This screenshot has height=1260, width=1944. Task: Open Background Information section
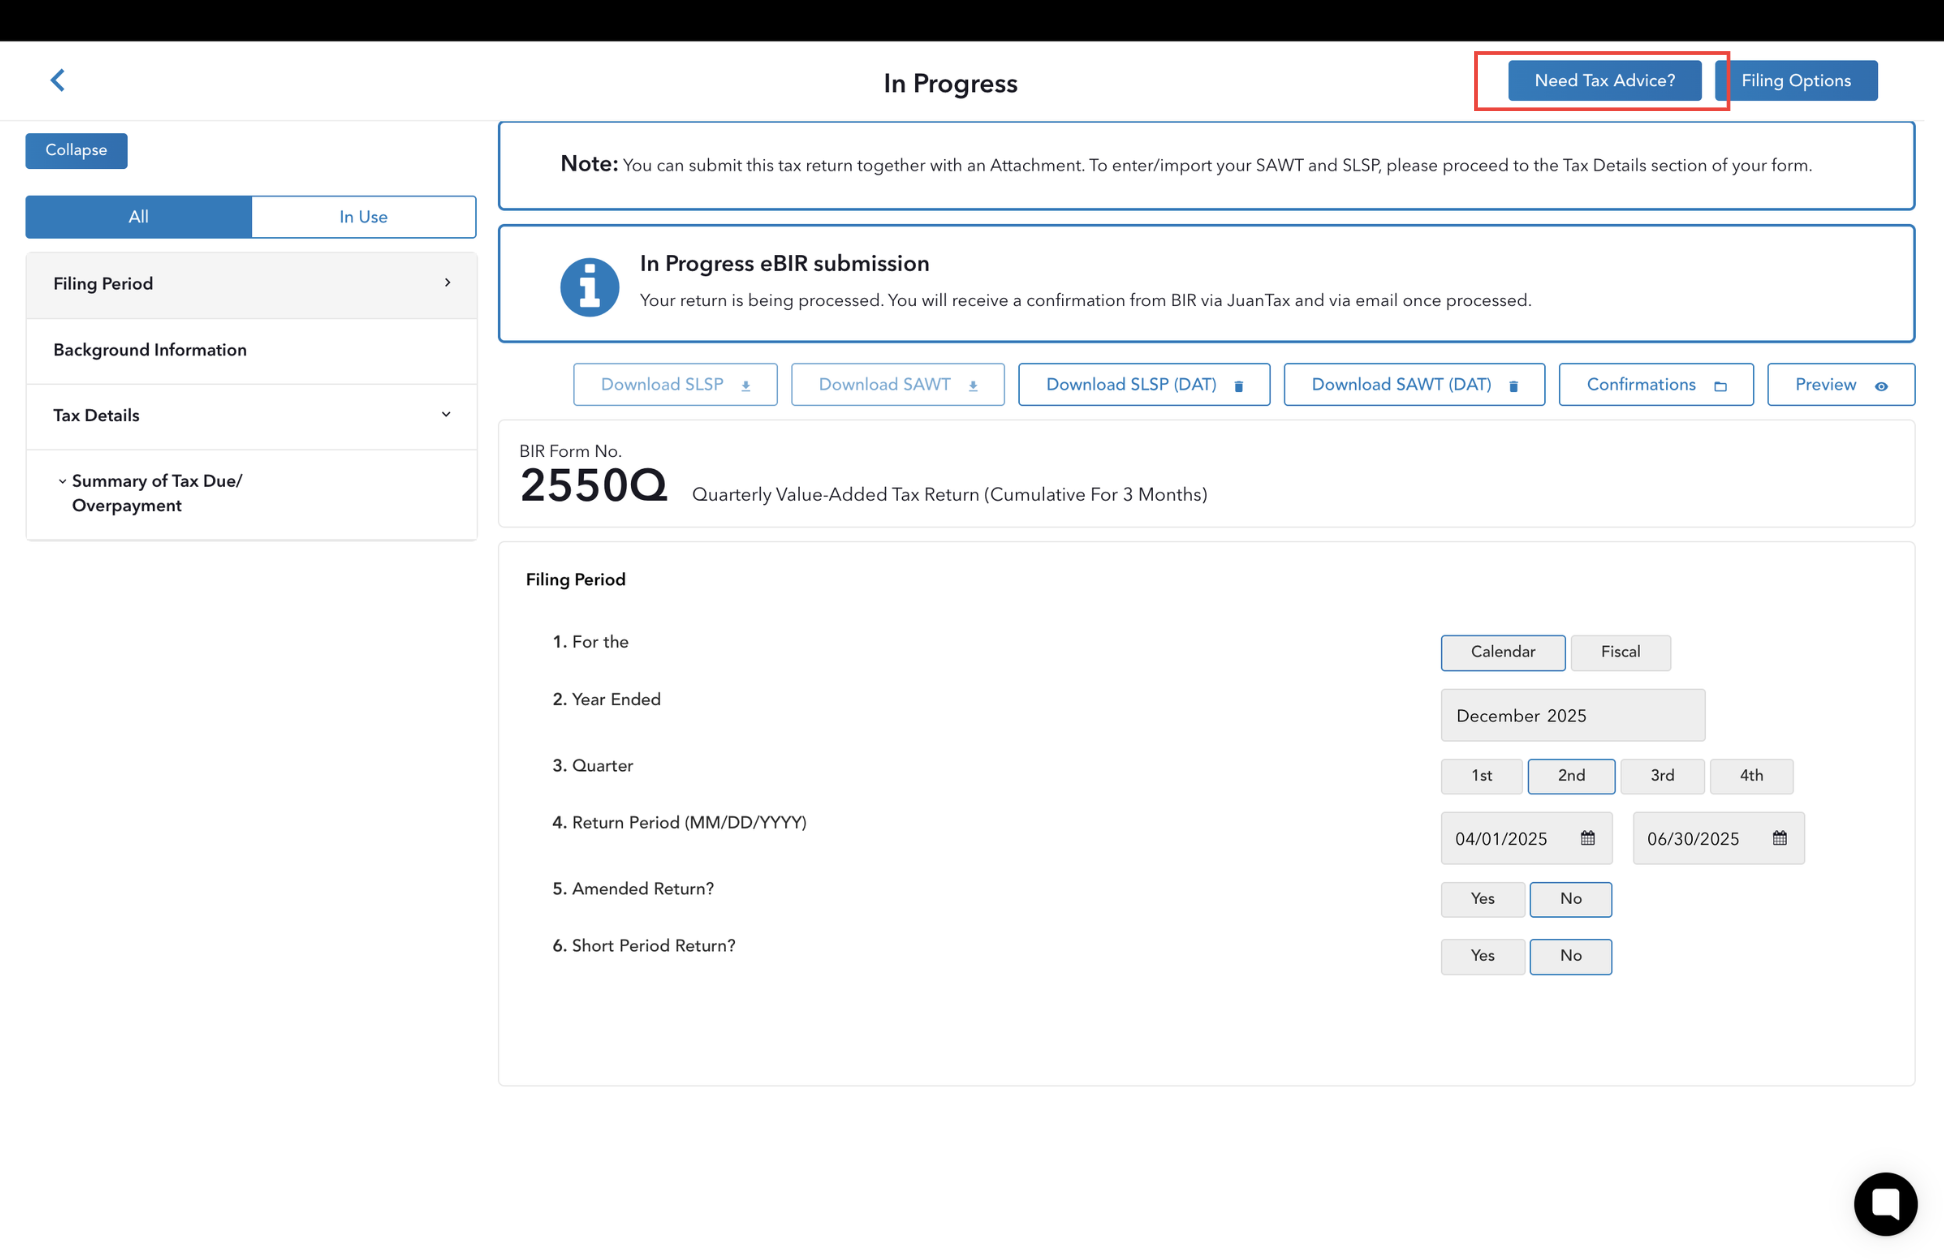150,350
